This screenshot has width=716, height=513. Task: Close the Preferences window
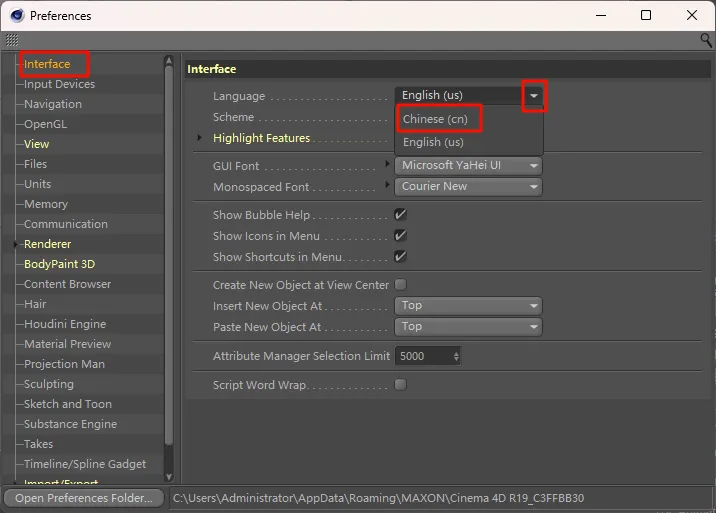[692, 16]
